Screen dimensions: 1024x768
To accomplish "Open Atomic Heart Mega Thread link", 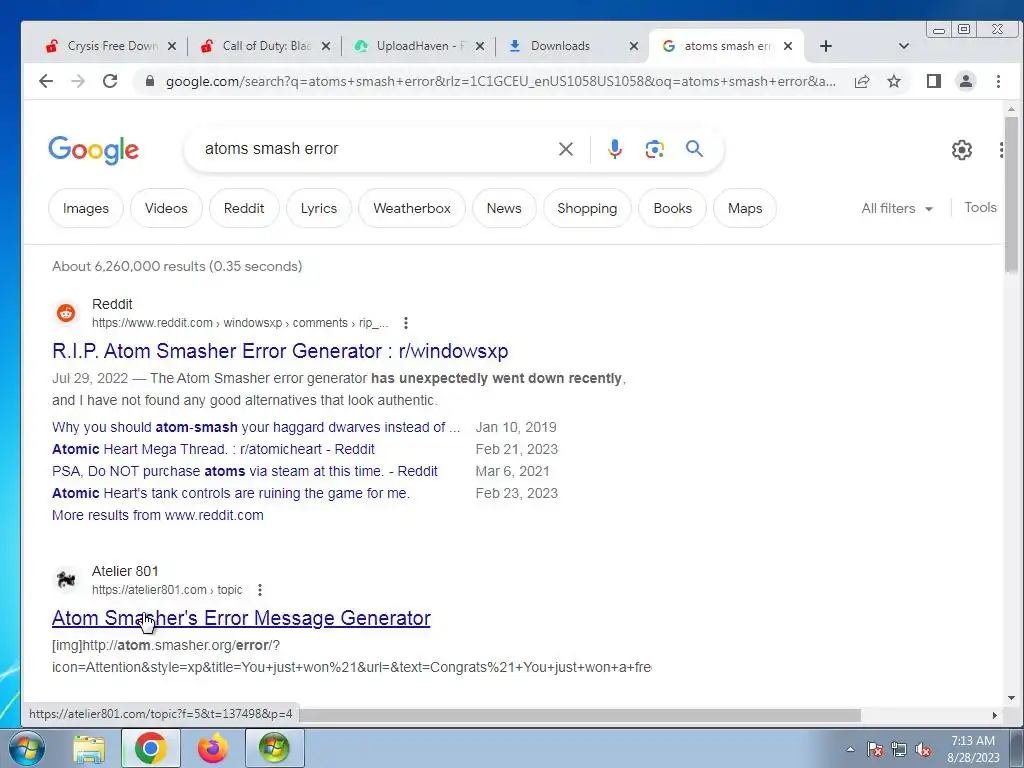I will pyautogui.click(x=213, y=449).
